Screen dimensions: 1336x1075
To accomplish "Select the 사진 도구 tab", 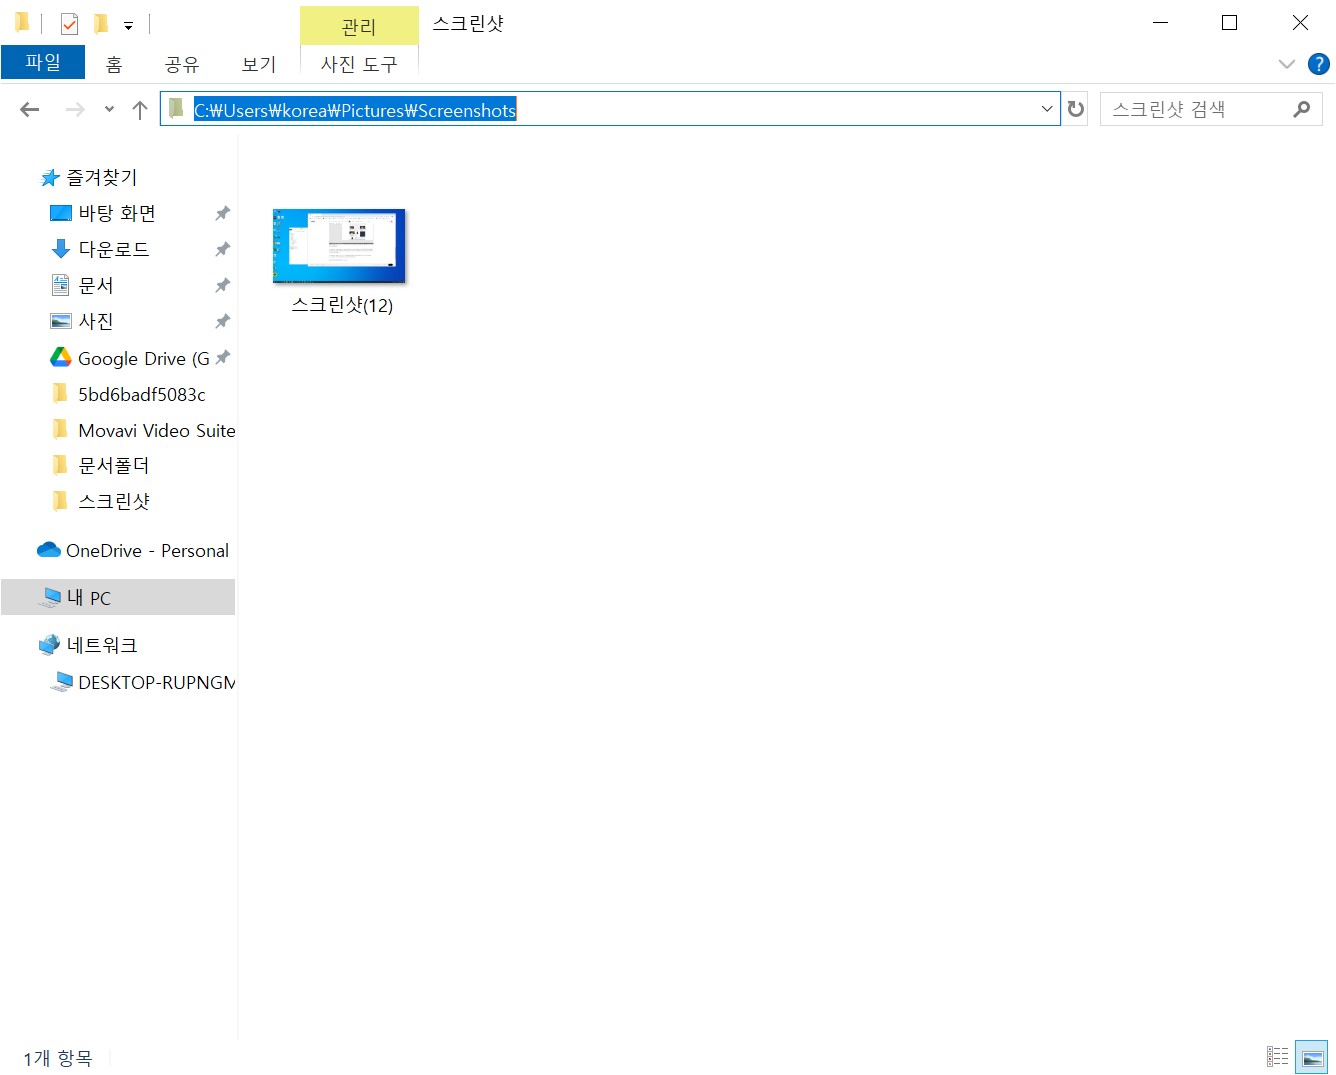I will [359, 64].
